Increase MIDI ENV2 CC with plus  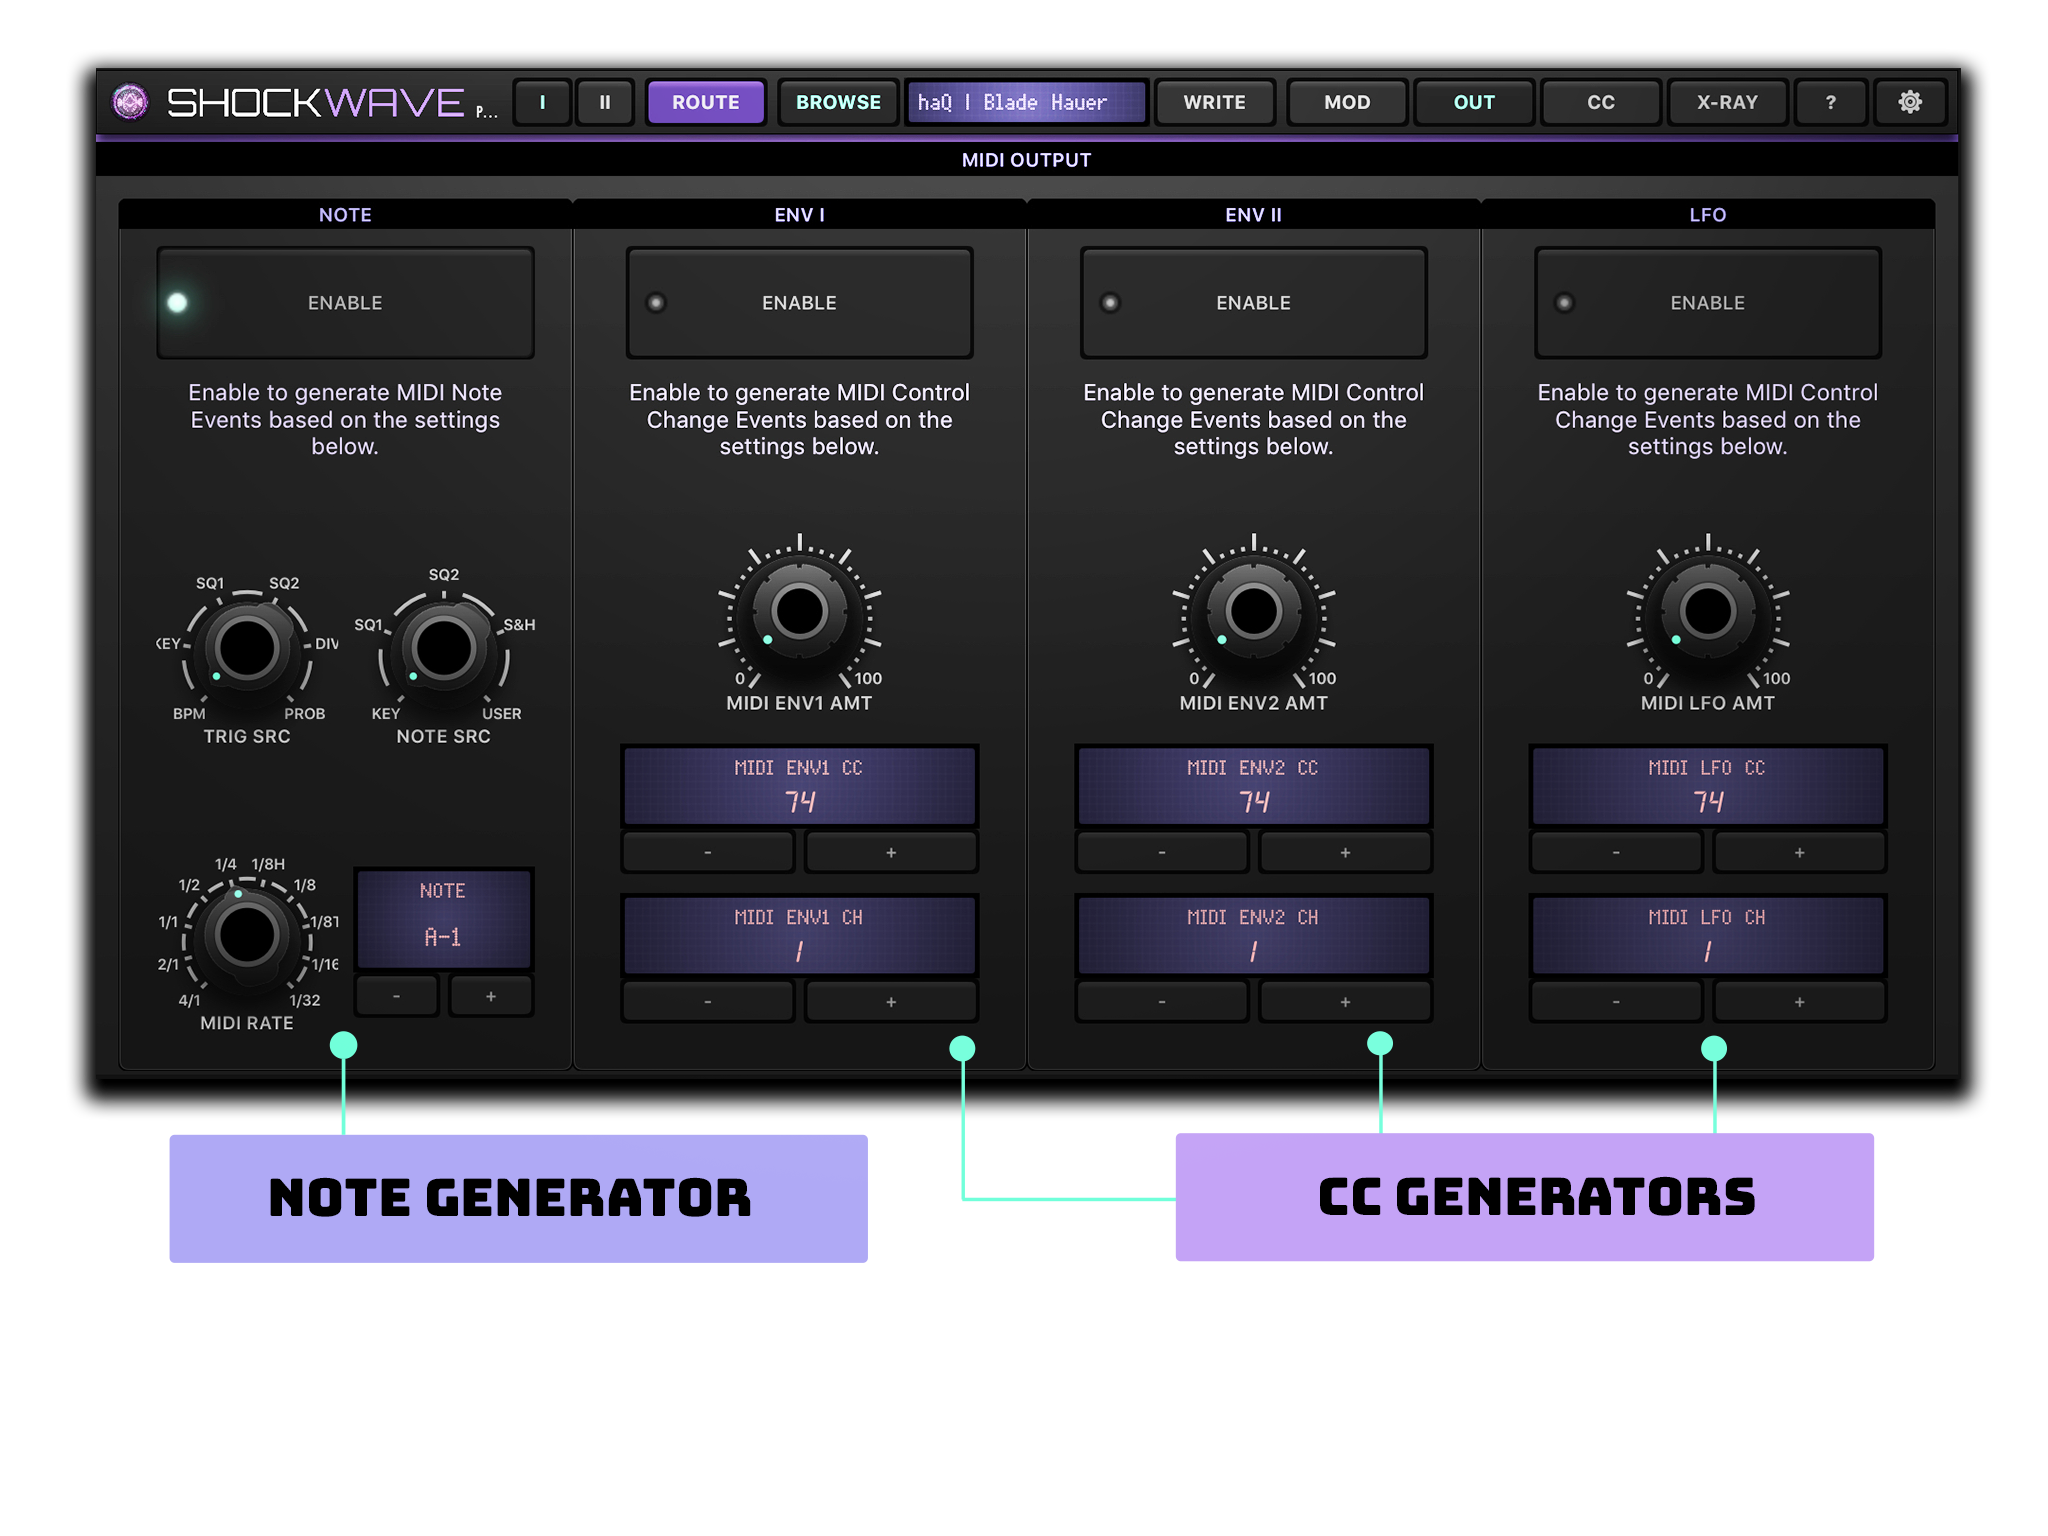click(x=1345, y=852)
